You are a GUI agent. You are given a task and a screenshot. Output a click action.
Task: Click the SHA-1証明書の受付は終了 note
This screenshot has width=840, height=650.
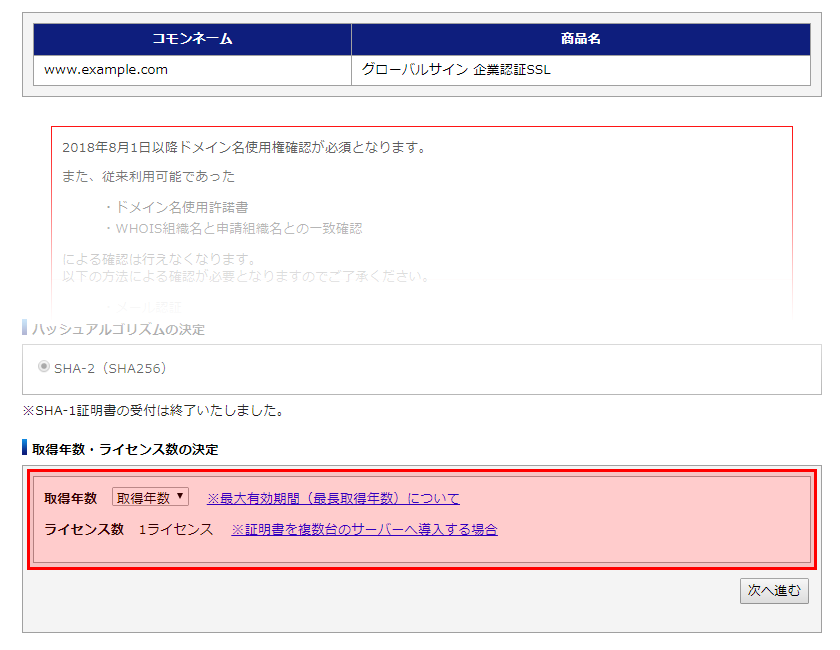(153, 410)
